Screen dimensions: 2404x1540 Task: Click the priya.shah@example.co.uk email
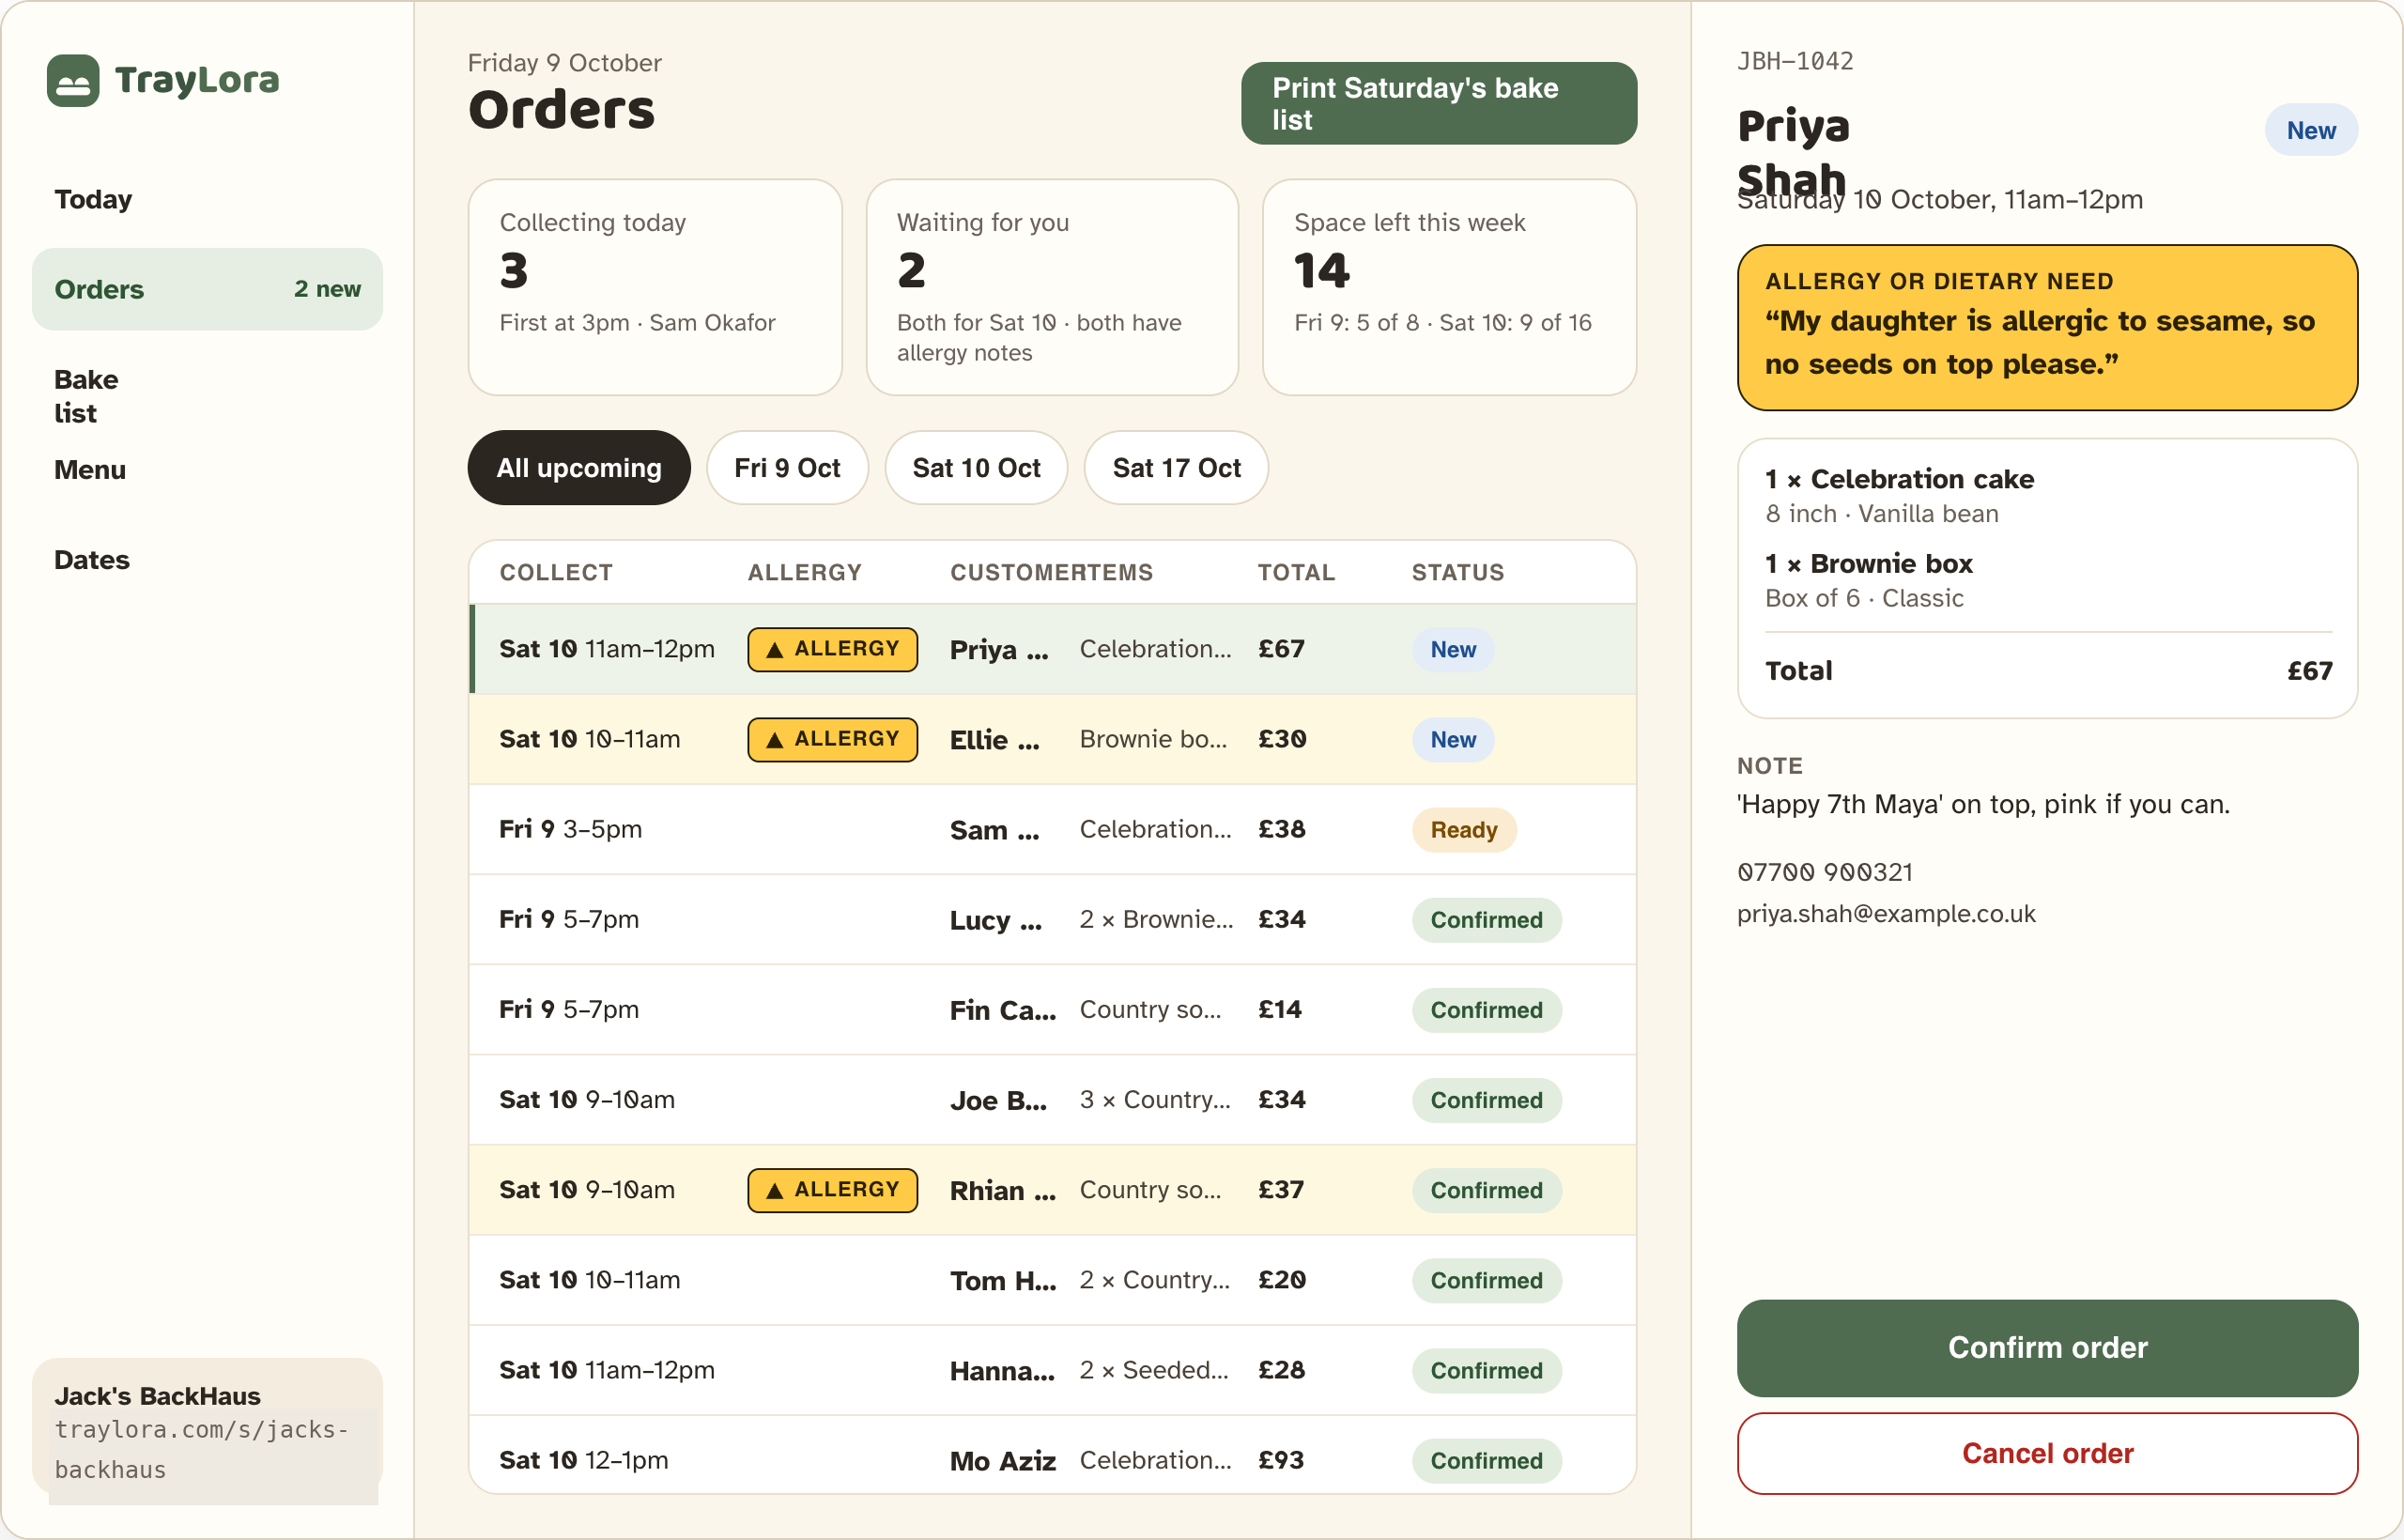[1886, 913]
